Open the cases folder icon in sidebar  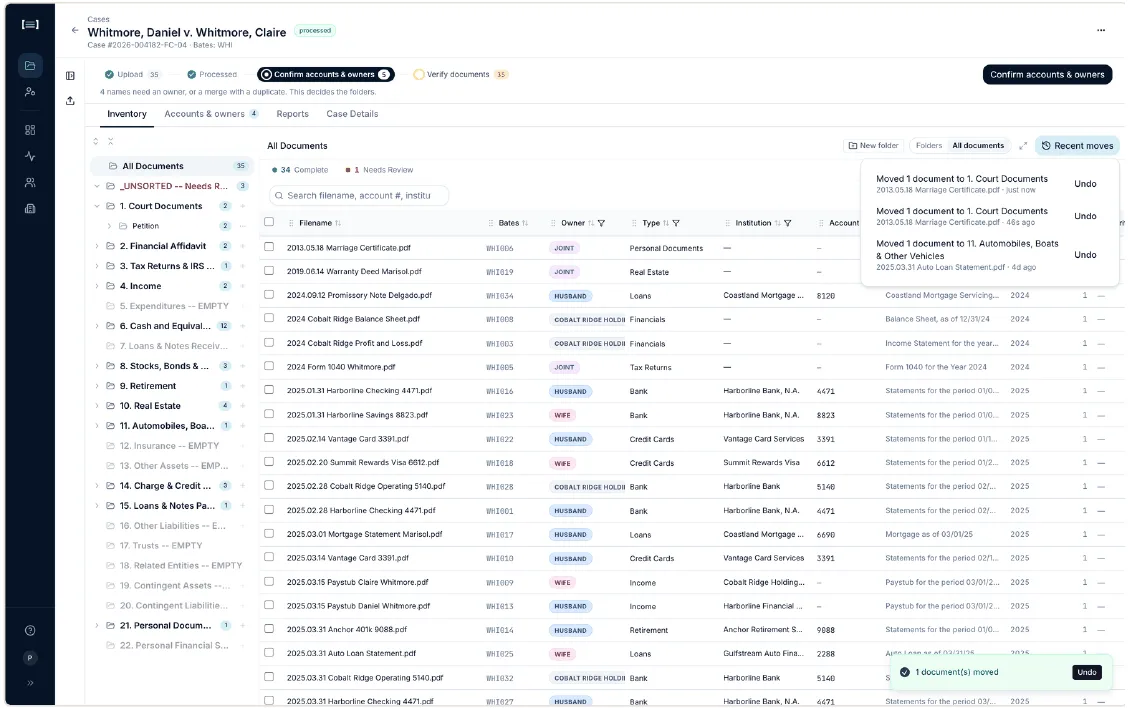29,65
